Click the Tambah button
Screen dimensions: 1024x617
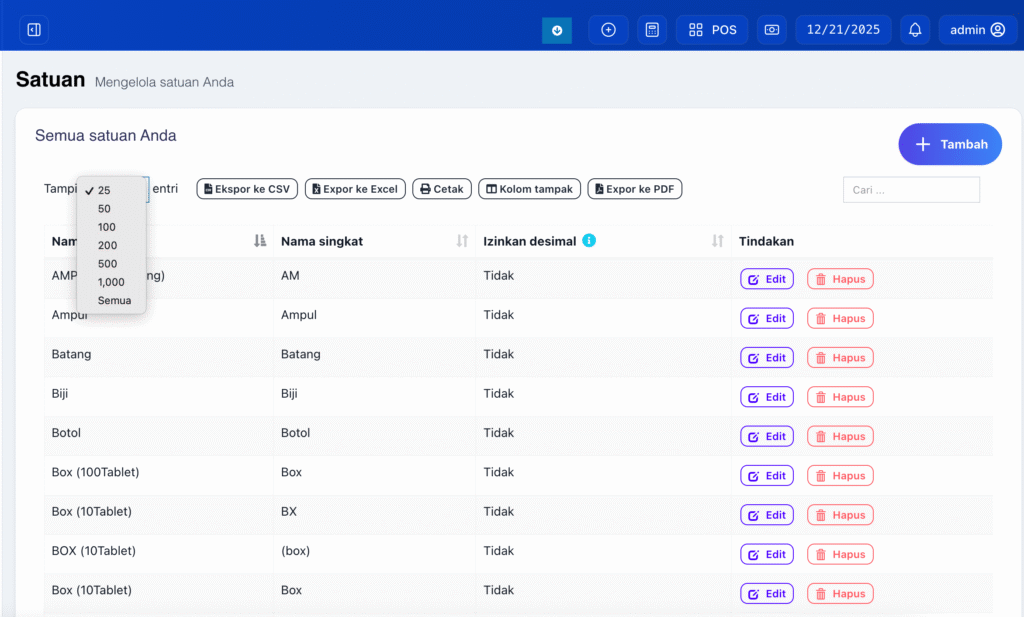950,144
